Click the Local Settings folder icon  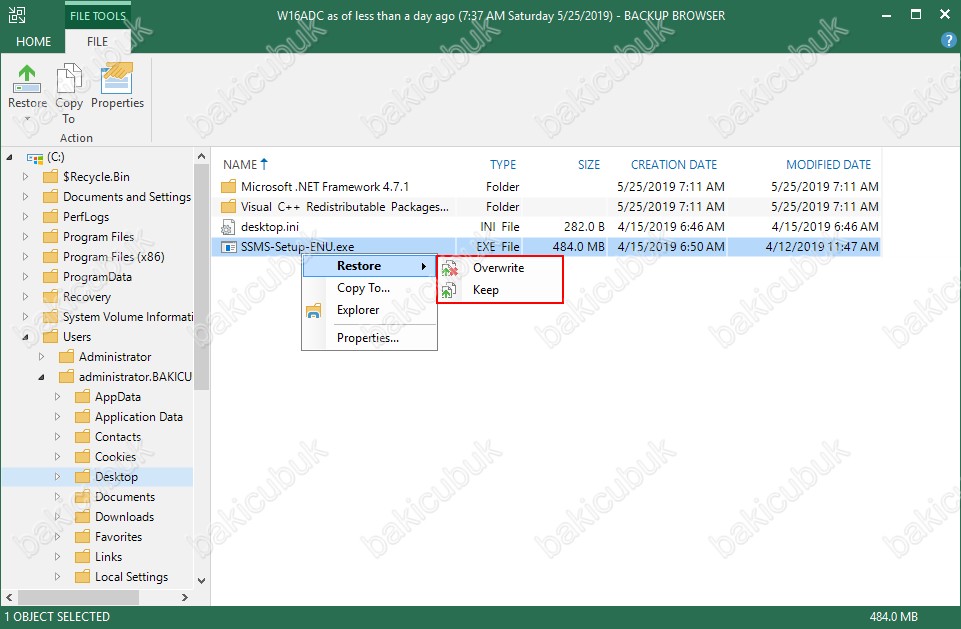coord(83,577)
